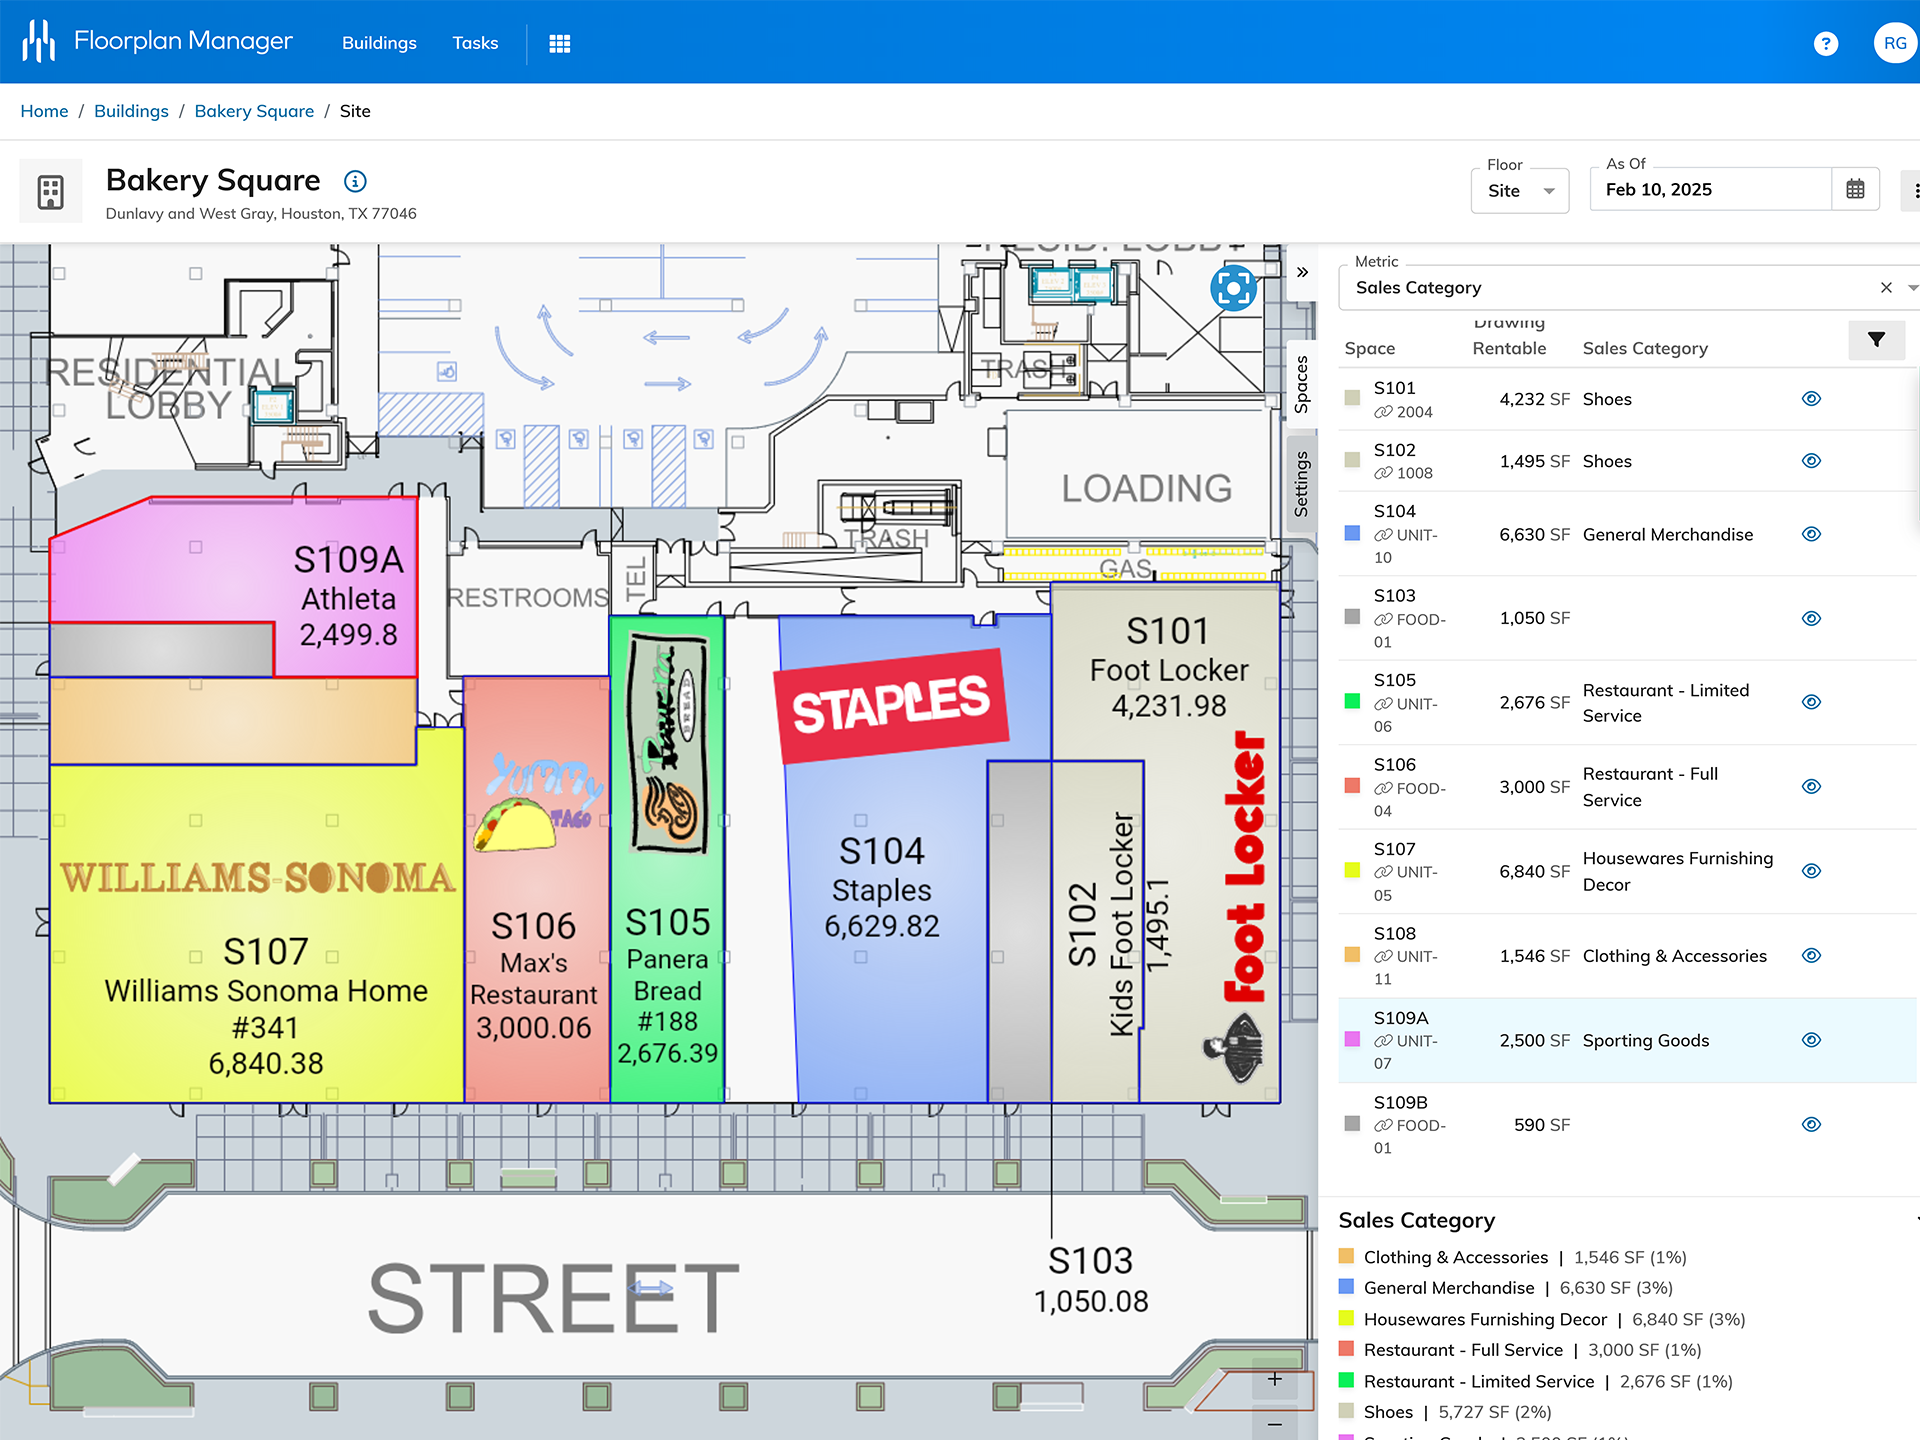Click the help question mark icon
The height and width of the screenshot is (1440, 1920).
click(1826, 43)
